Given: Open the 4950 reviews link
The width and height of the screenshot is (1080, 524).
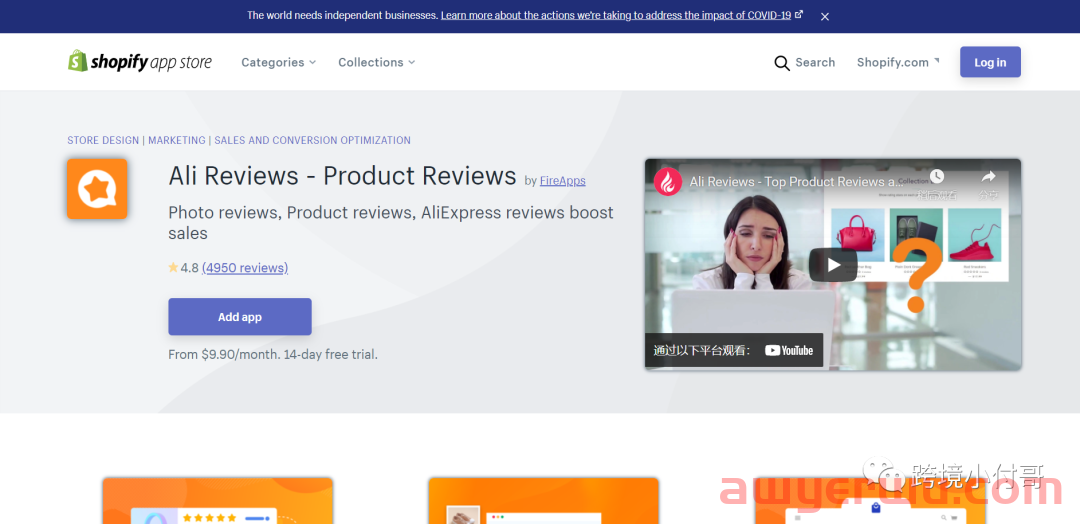Looking at the screenshot, I should point(245,268).
